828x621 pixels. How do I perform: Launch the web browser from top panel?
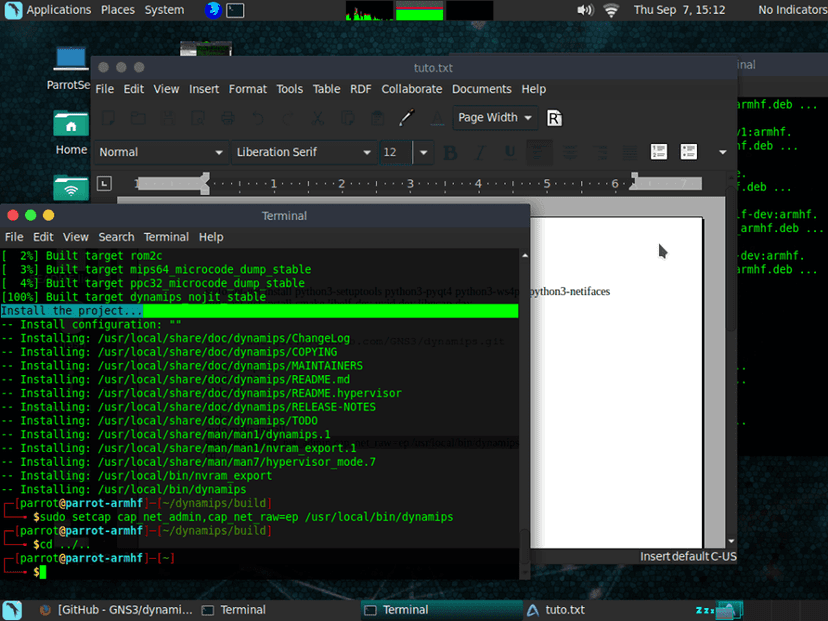coord(213,10)
